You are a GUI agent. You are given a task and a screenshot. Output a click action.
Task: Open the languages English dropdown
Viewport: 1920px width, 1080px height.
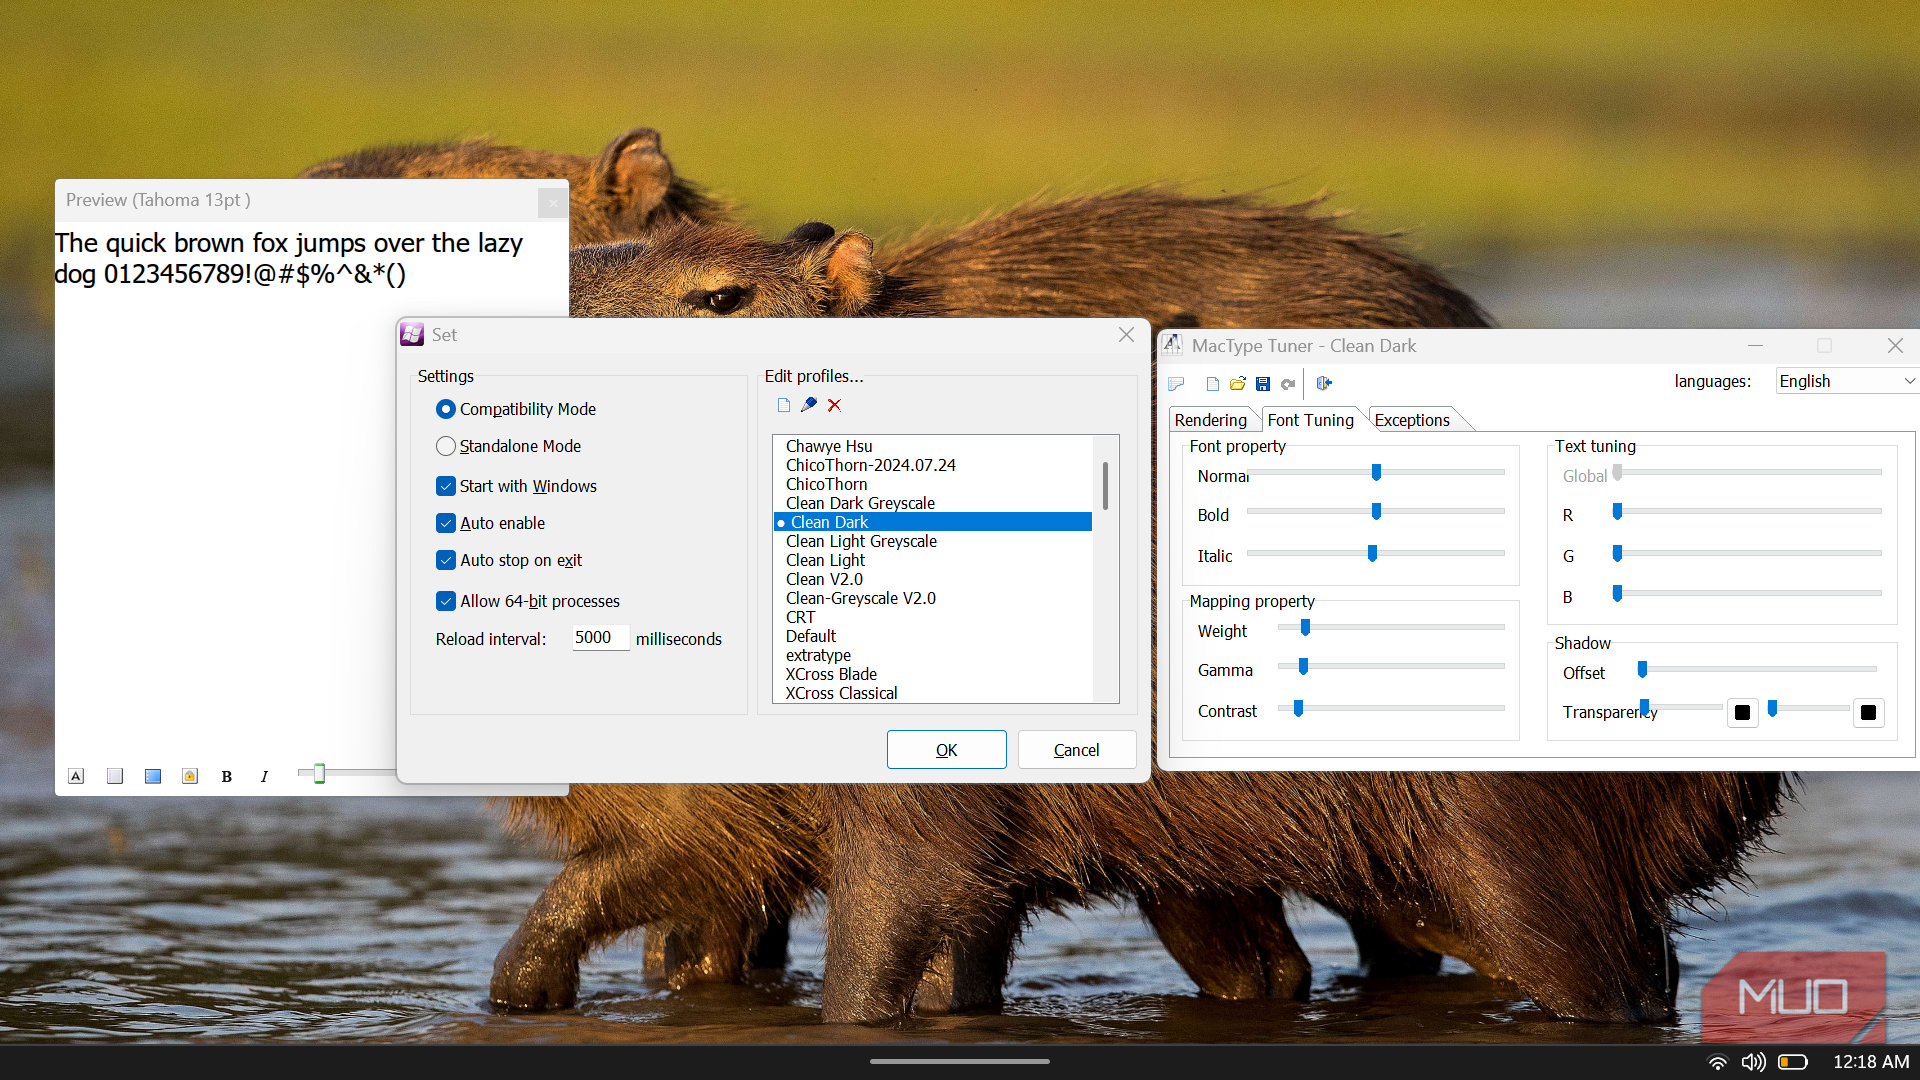[1847, 381]
